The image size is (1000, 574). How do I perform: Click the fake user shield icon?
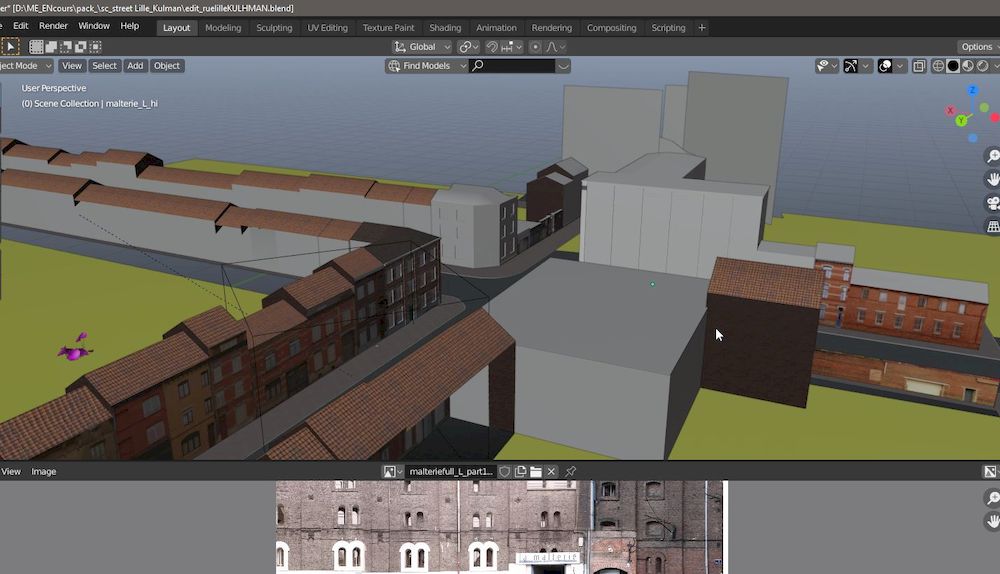point(505,471)
